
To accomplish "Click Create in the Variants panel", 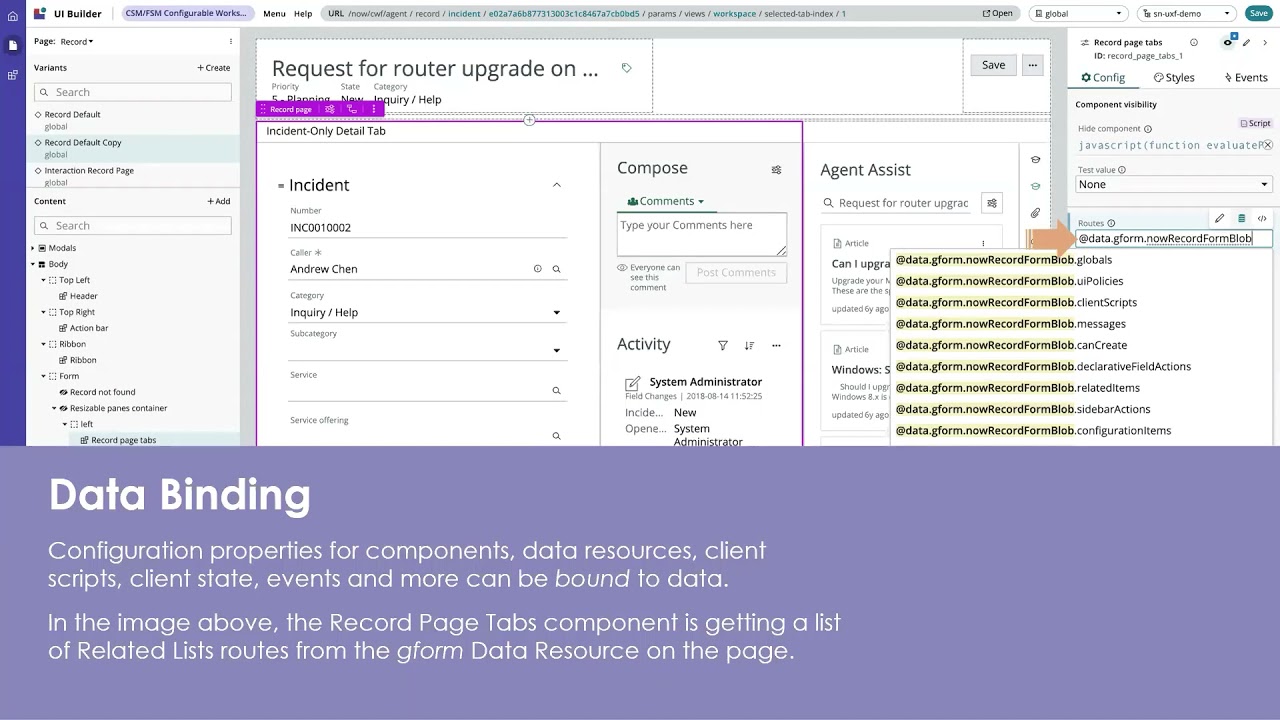I will tap(214, 68).
